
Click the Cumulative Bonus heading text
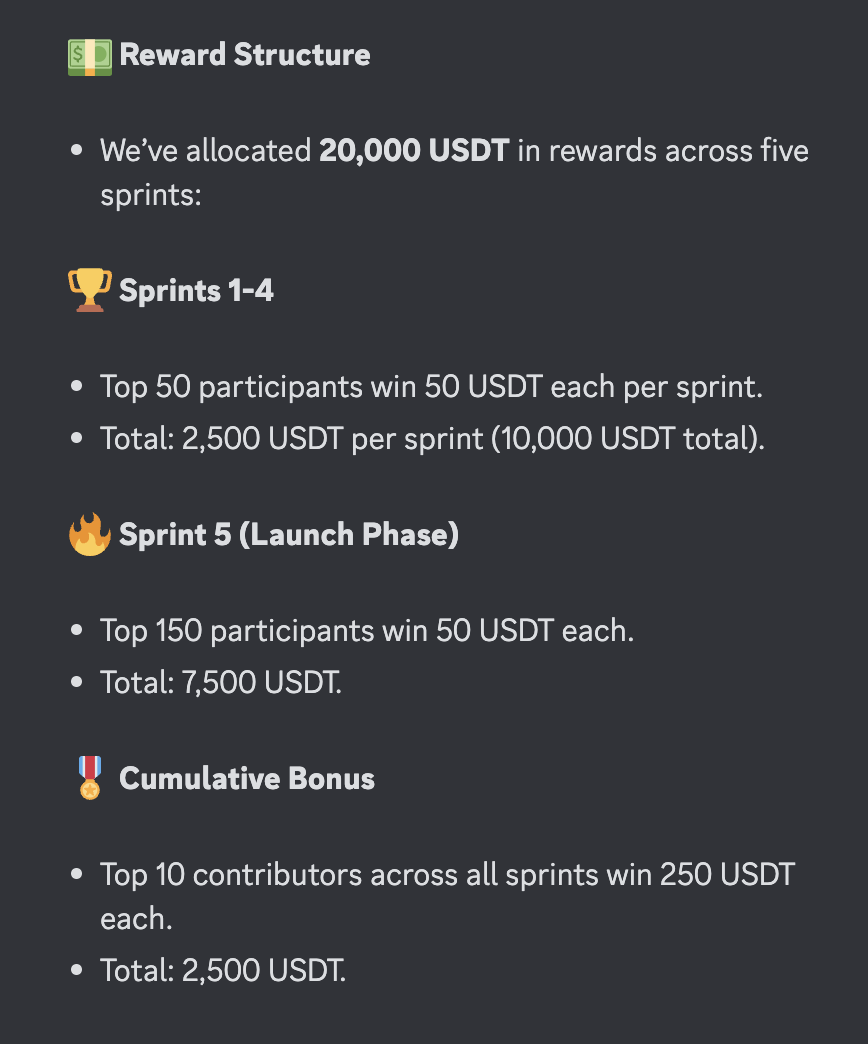tap(247, 778)
